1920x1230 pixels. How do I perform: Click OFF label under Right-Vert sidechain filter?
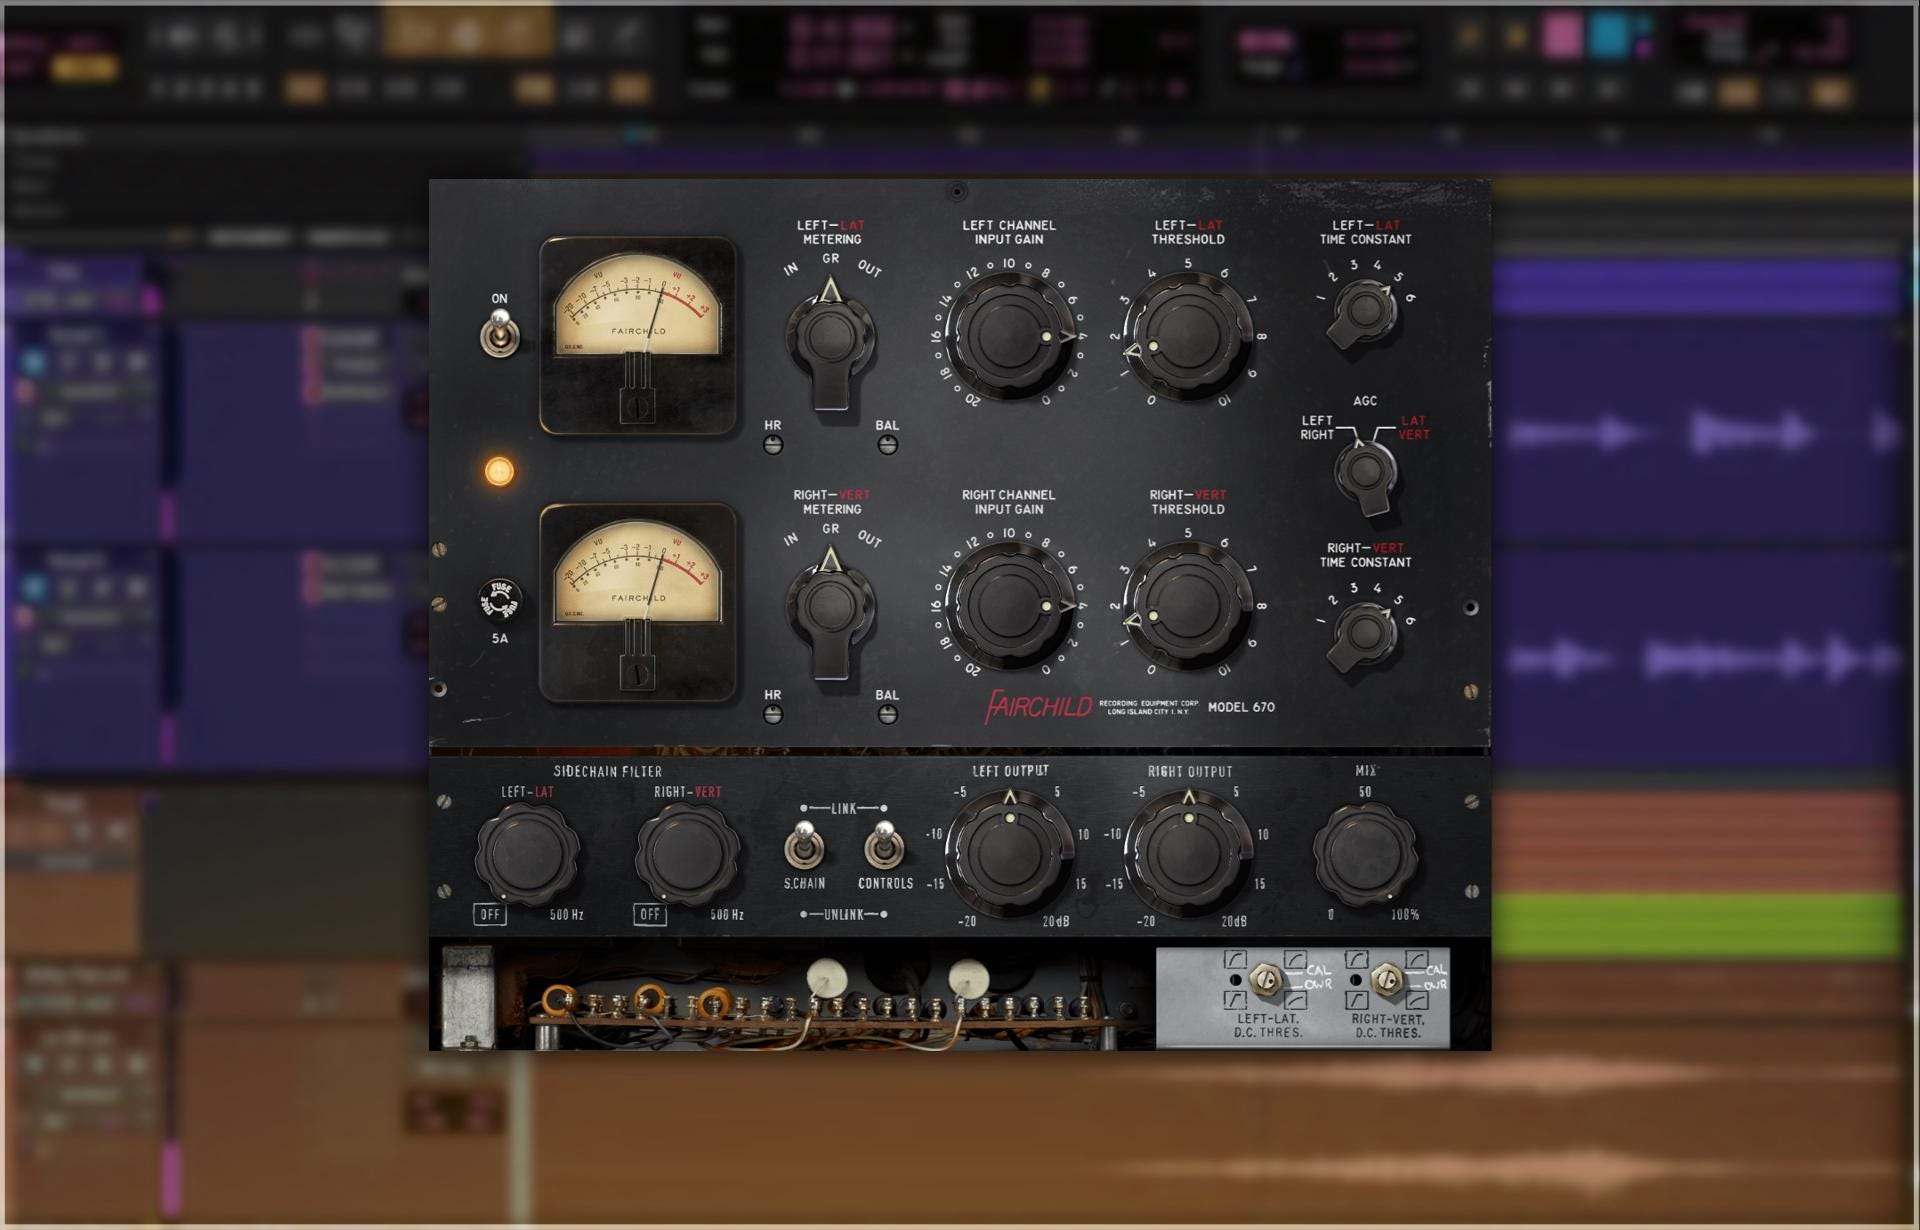coord(650,914)
